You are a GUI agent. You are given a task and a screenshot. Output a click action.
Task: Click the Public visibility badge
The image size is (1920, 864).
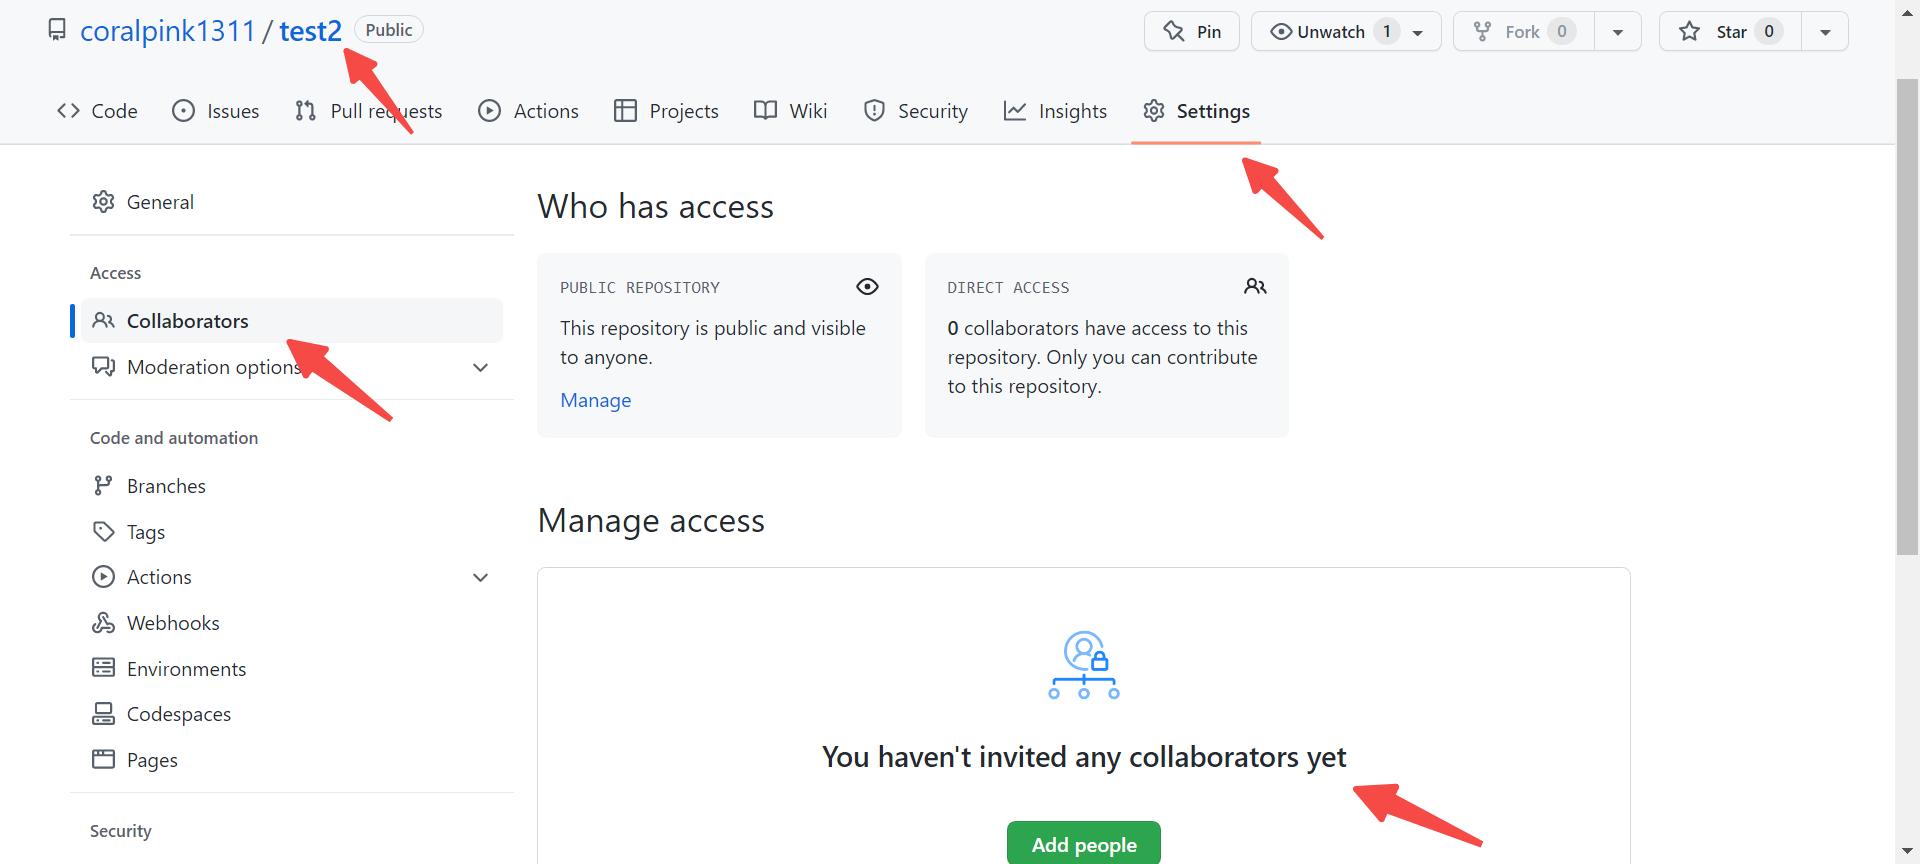pos(389,30)
